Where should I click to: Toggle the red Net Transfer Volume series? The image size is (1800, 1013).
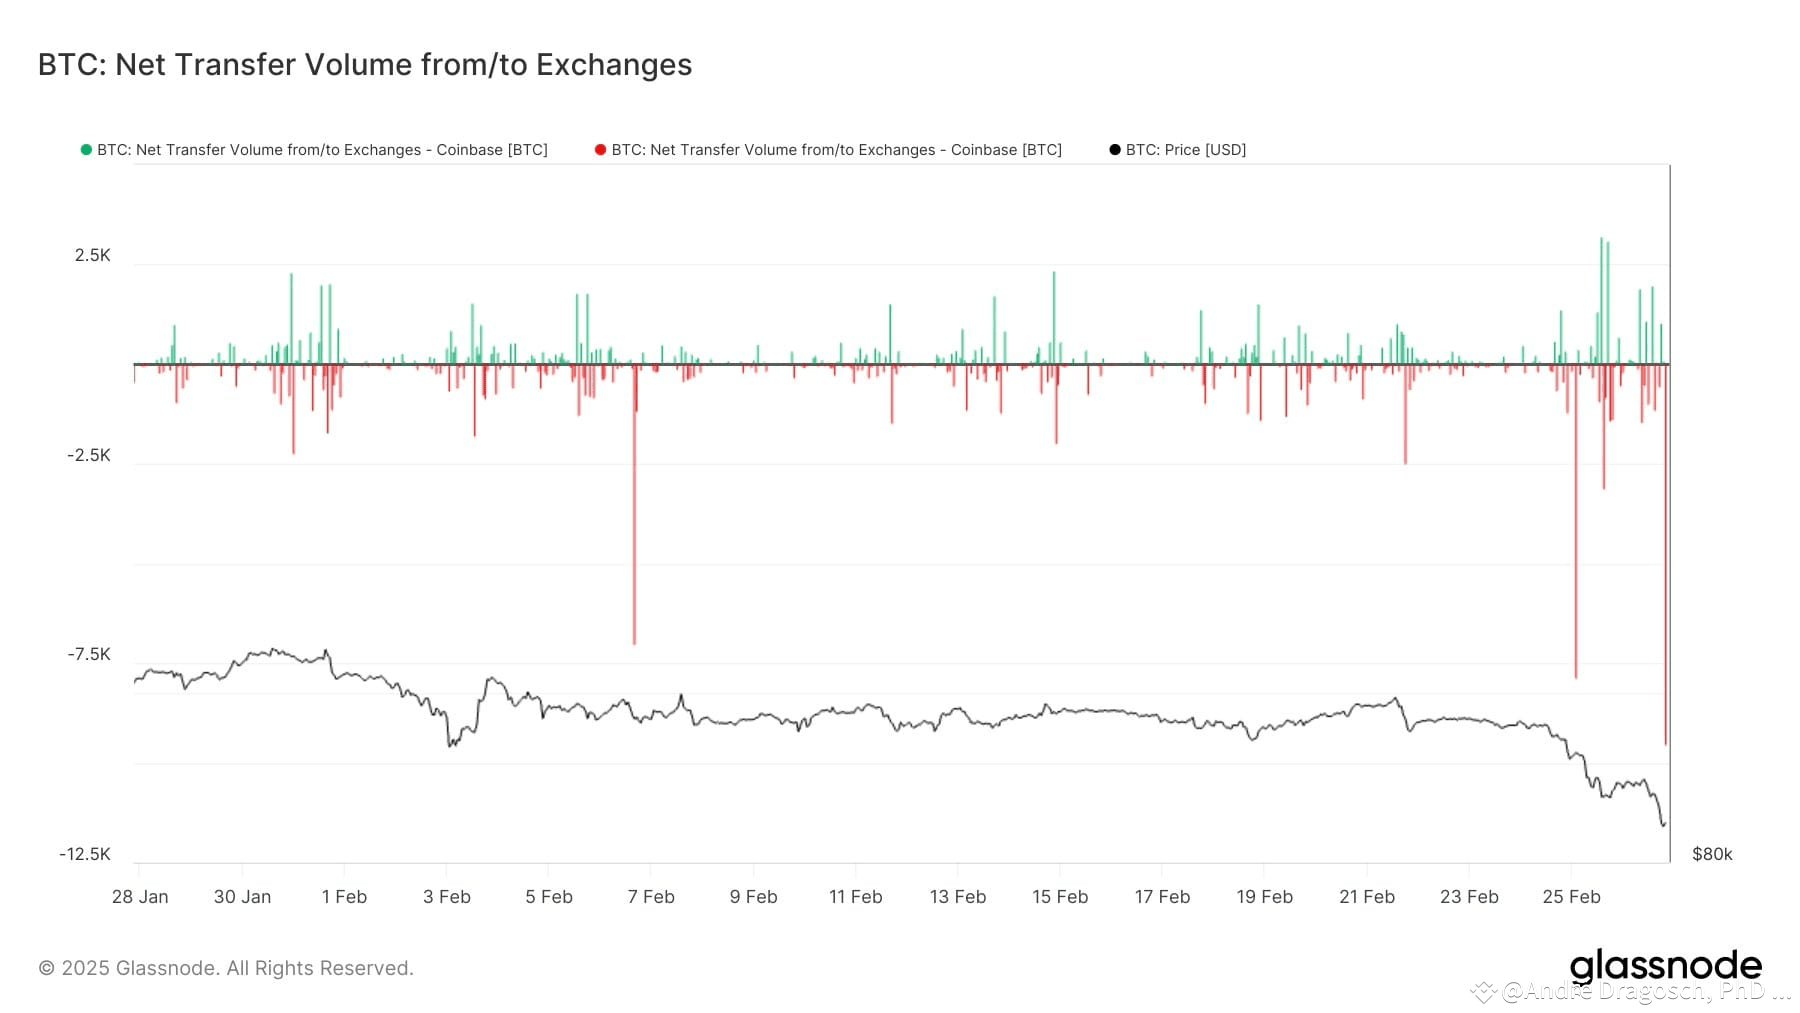[836, 149]
